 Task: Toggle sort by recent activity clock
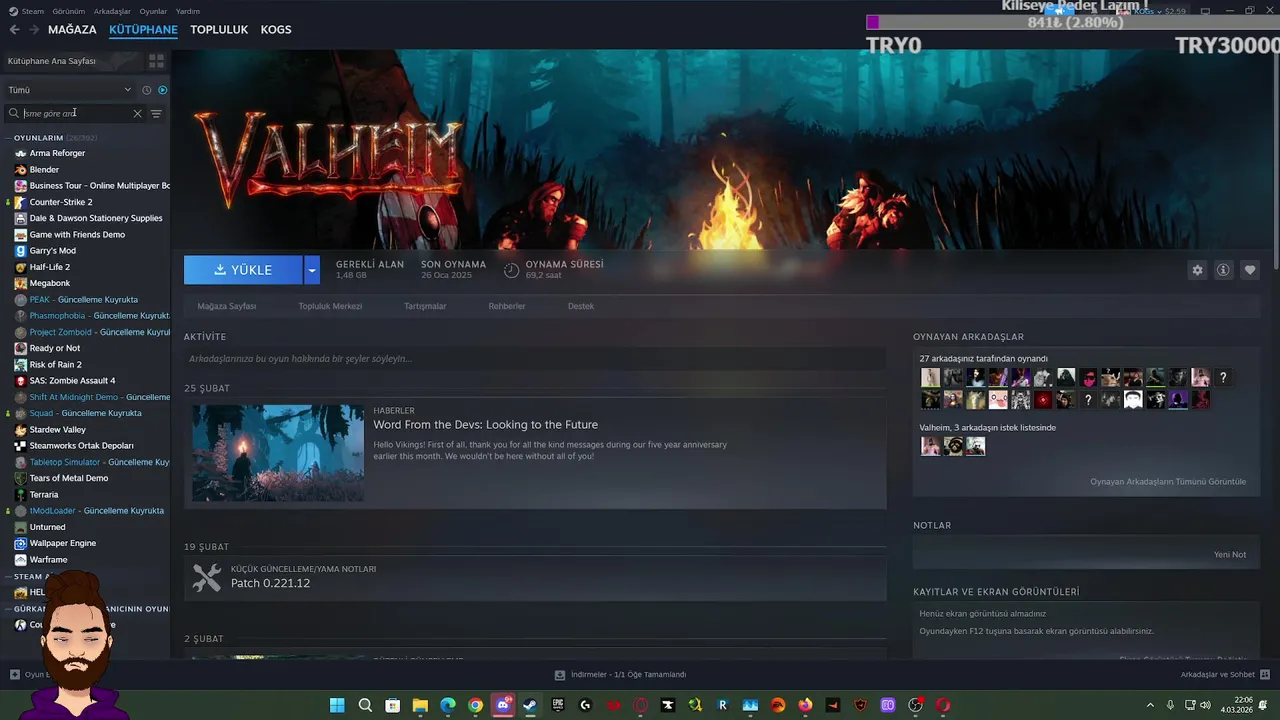pyautogui.click(x=147, y=90)
